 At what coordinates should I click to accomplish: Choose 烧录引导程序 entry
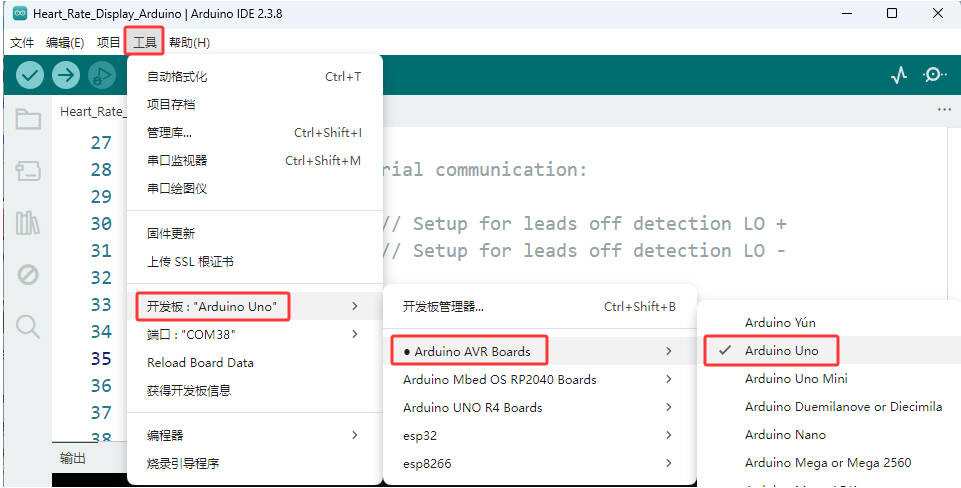(254, 463)
